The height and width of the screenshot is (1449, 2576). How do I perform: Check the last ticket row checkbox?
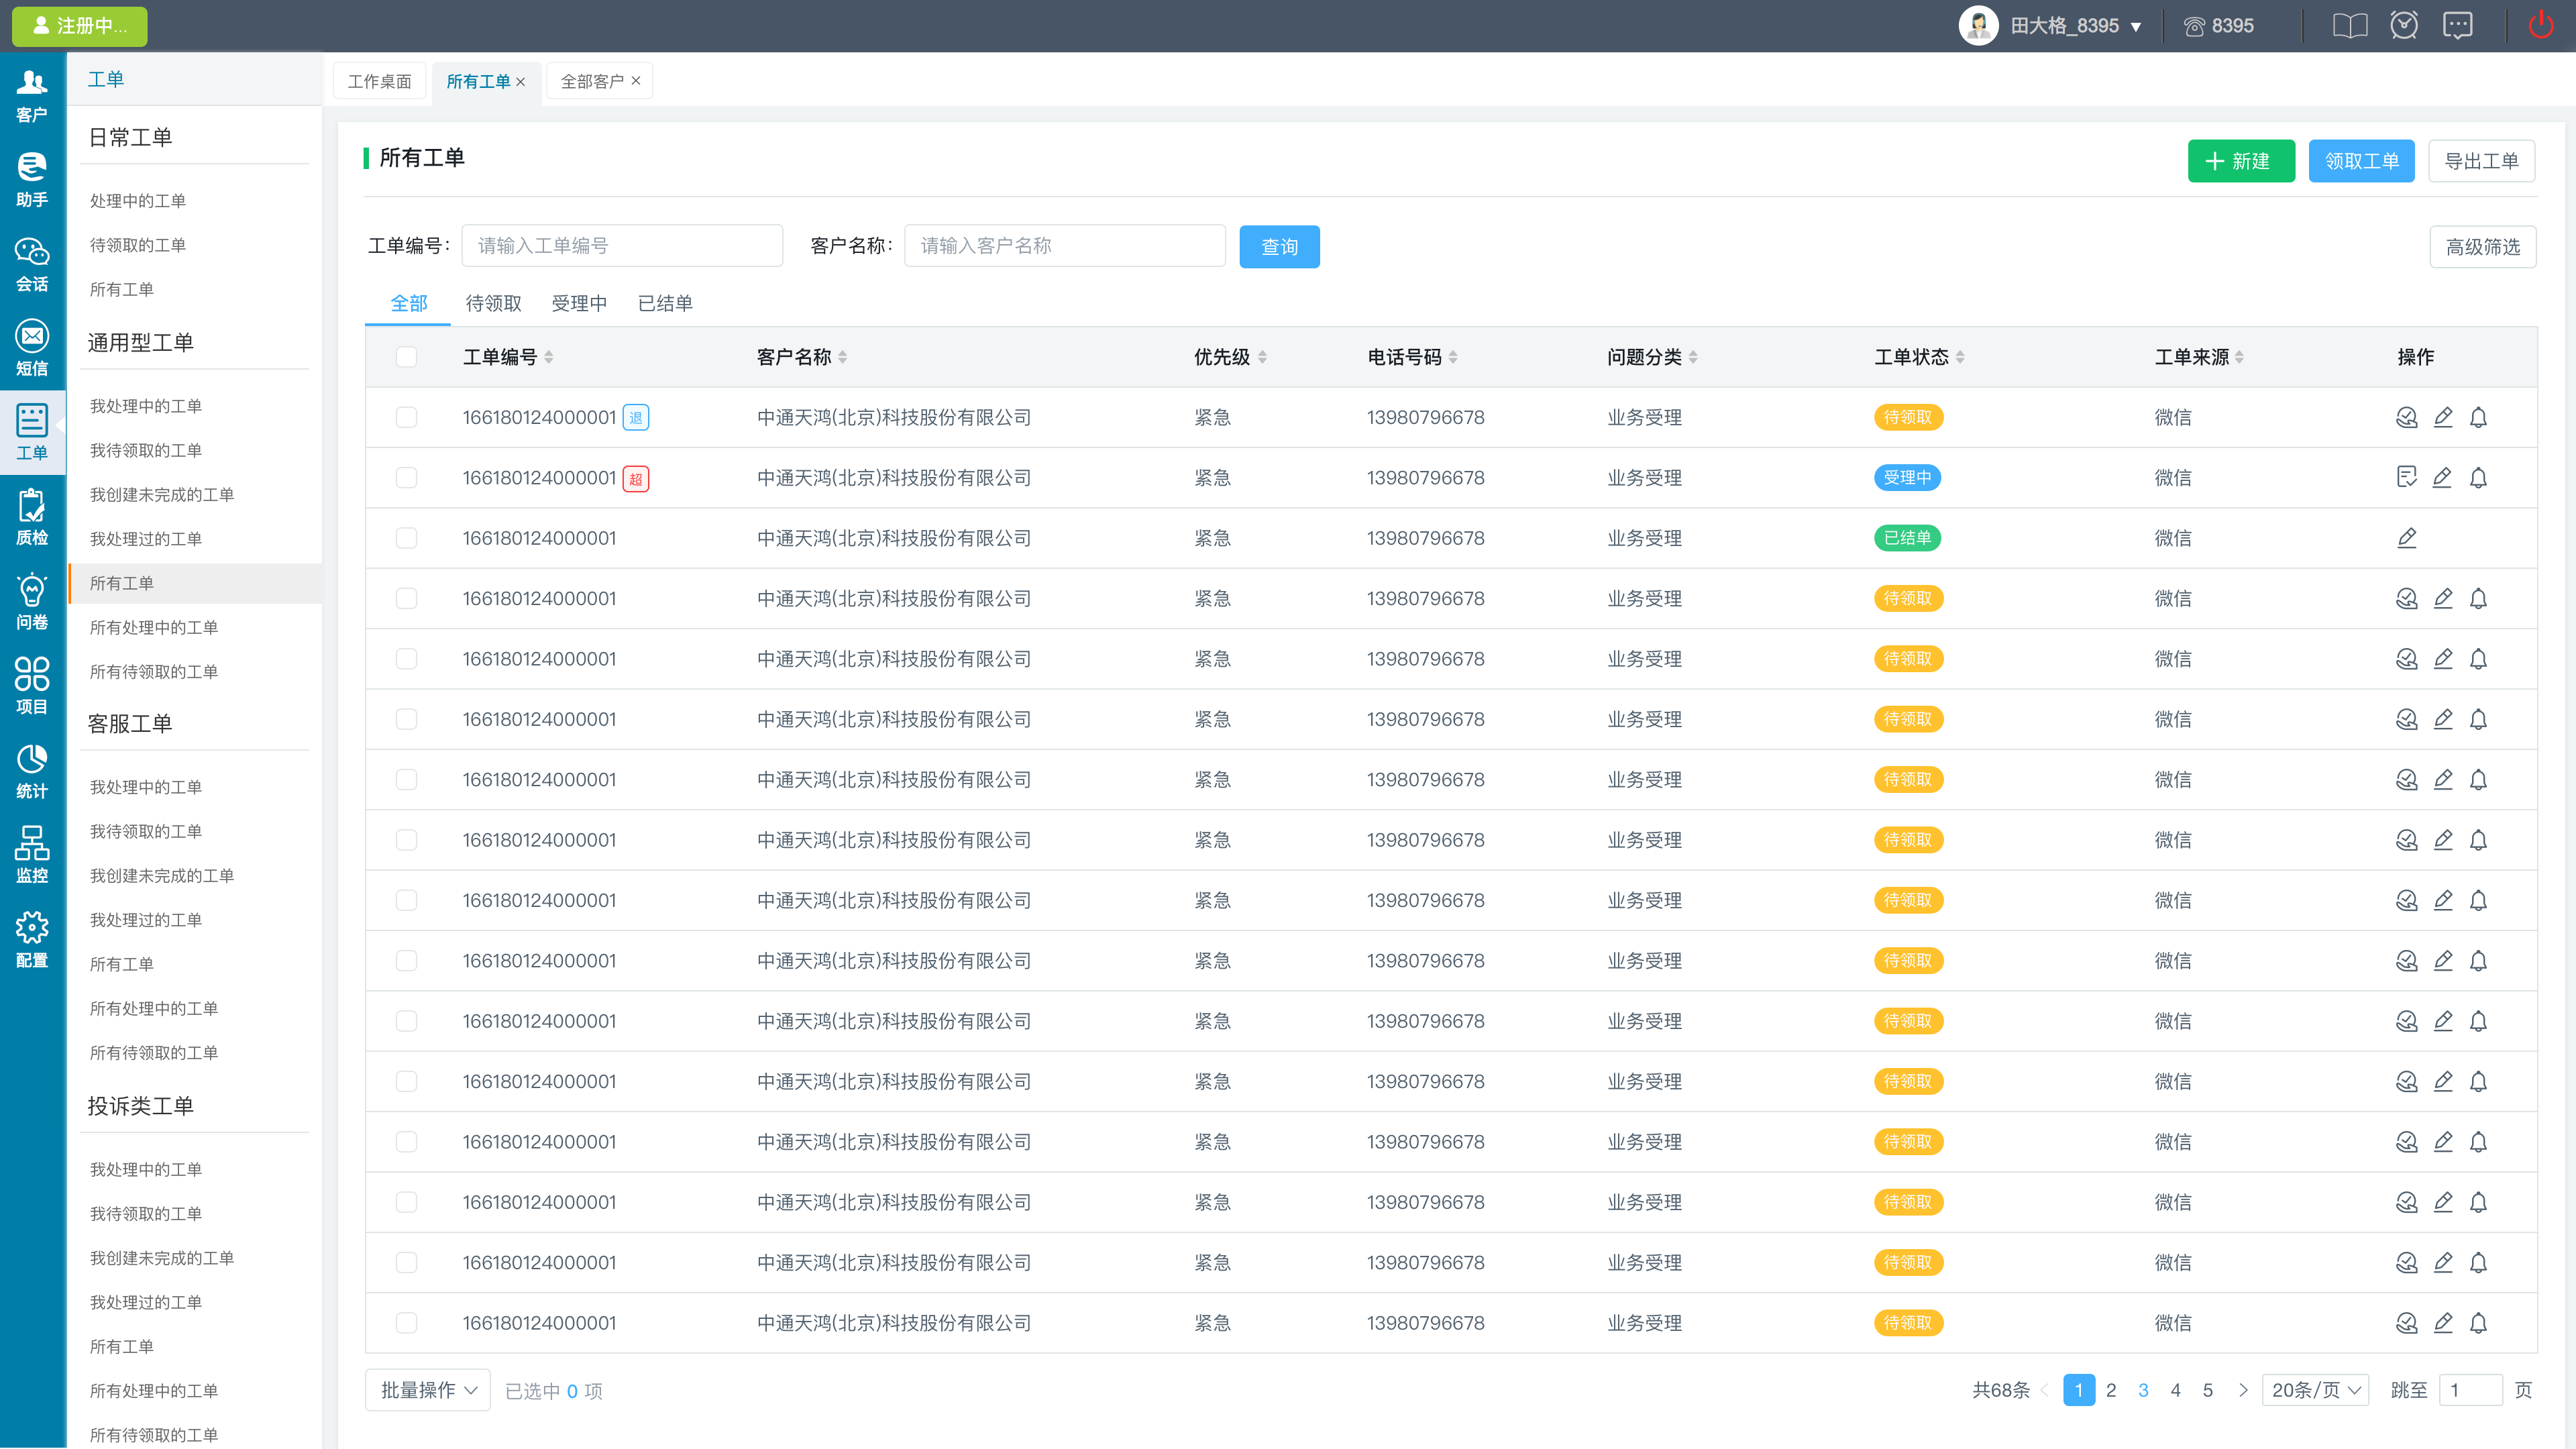[x=406, y=1323]
